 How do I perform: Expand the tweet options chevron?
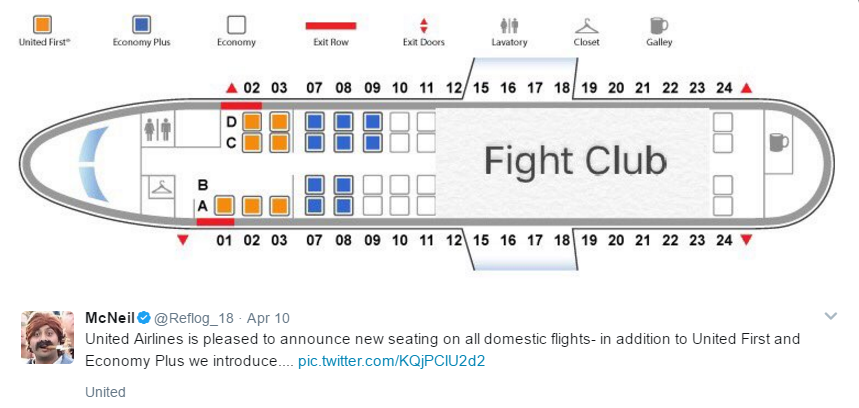(x=831, y=316)
